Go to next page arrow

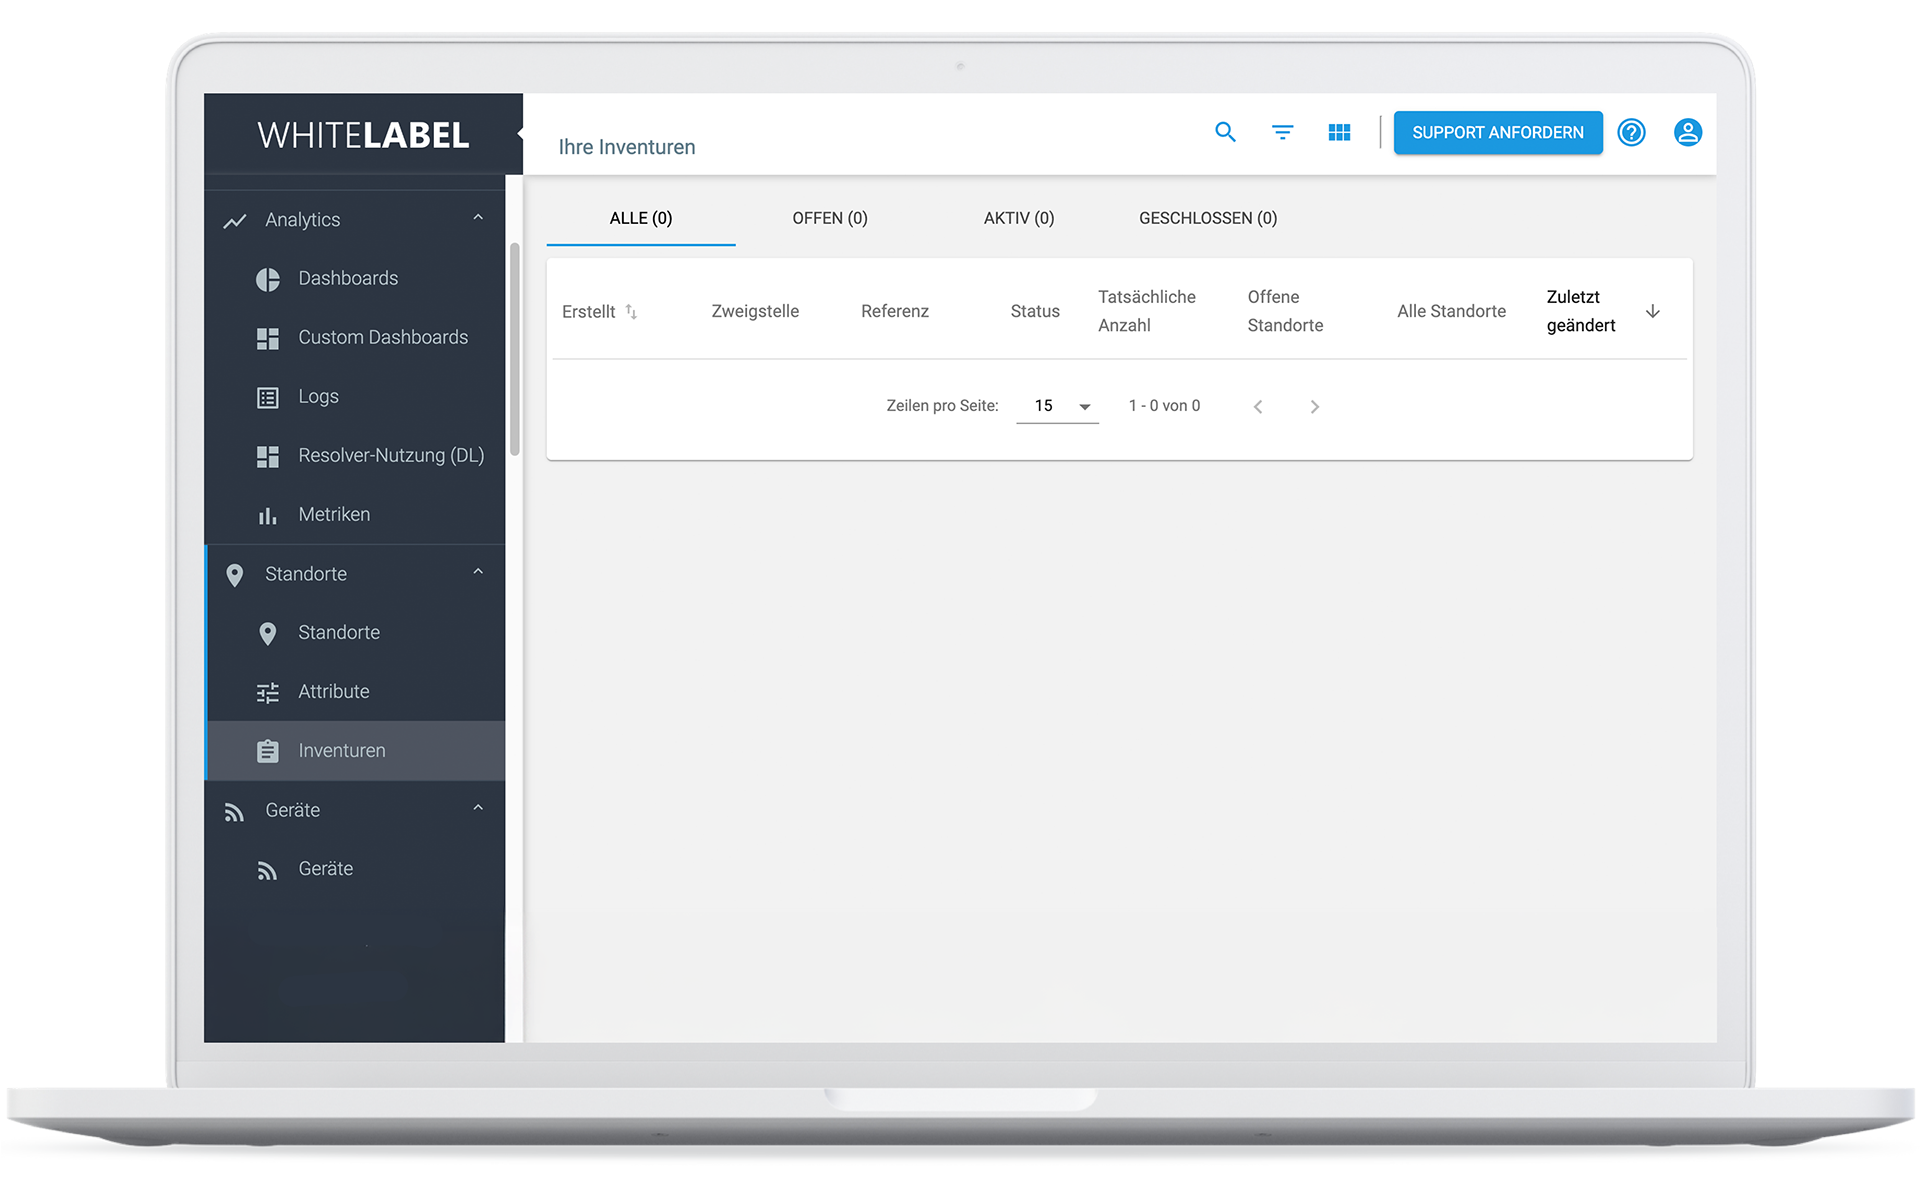click(x=1315, y=406)
